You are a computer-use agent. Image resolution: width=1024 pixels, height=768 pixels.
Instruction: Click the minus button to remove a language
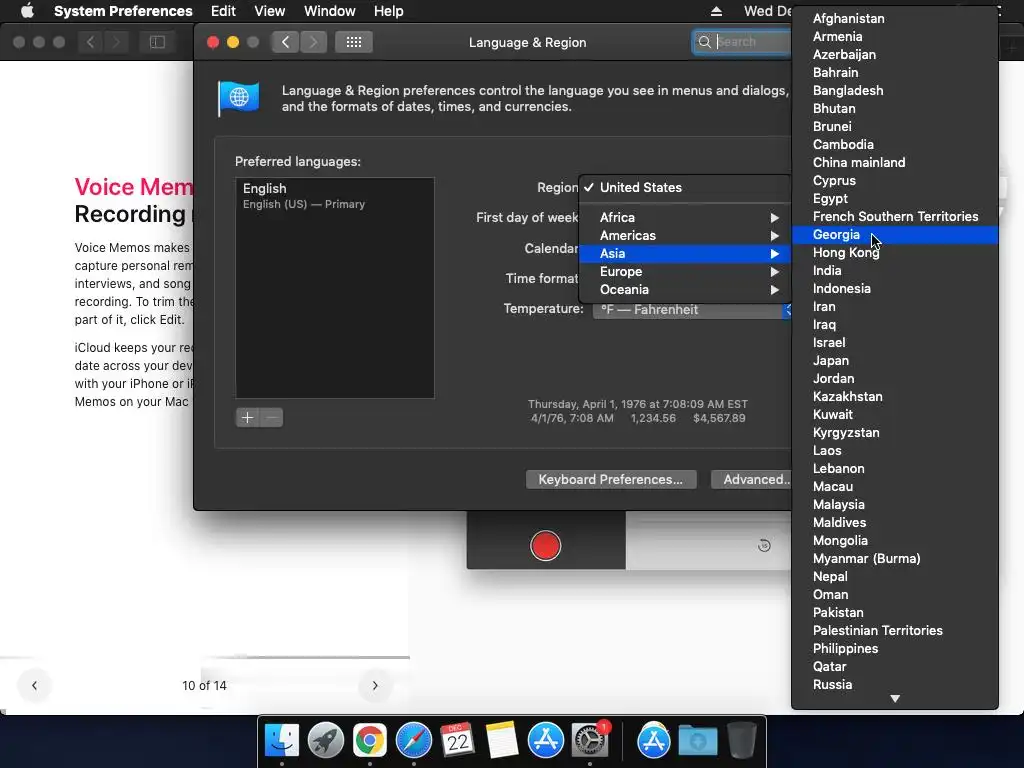[x=272, y=417]
